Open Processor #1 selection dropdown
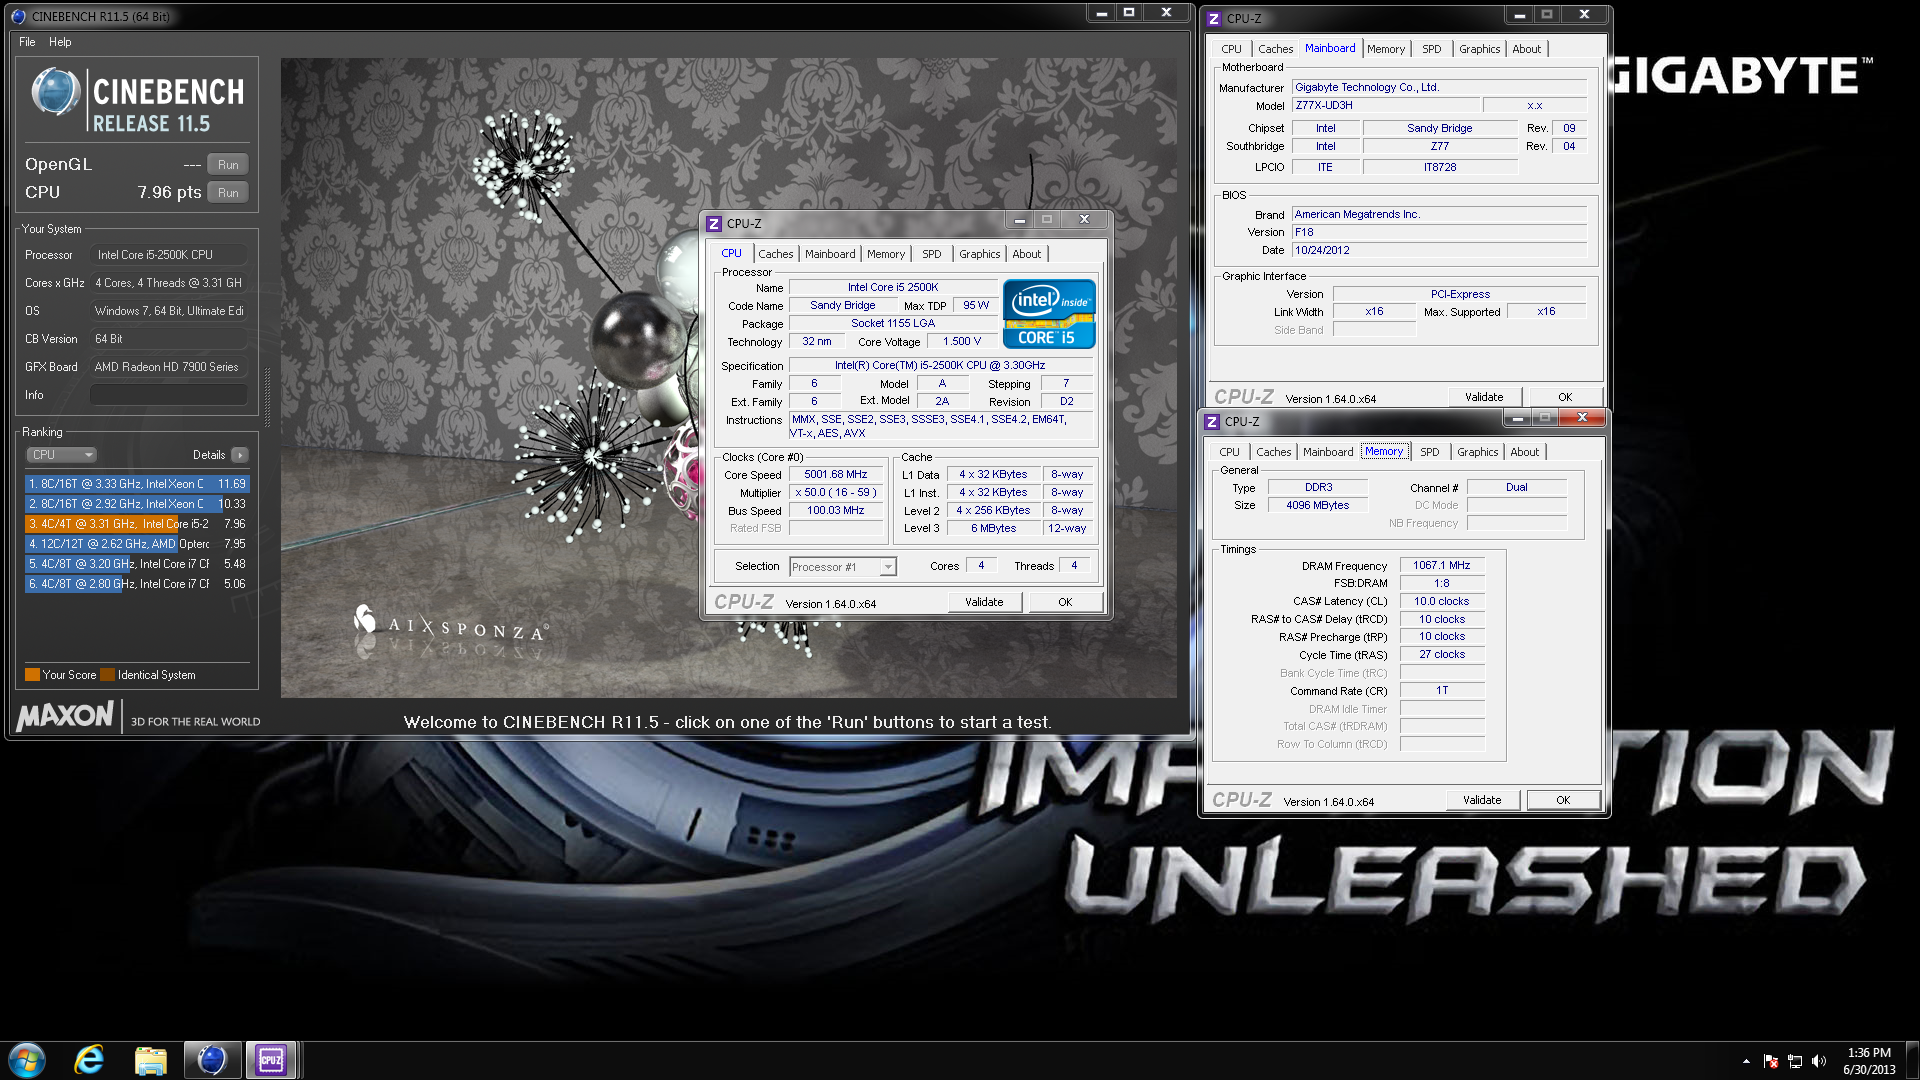 (843, 567)
